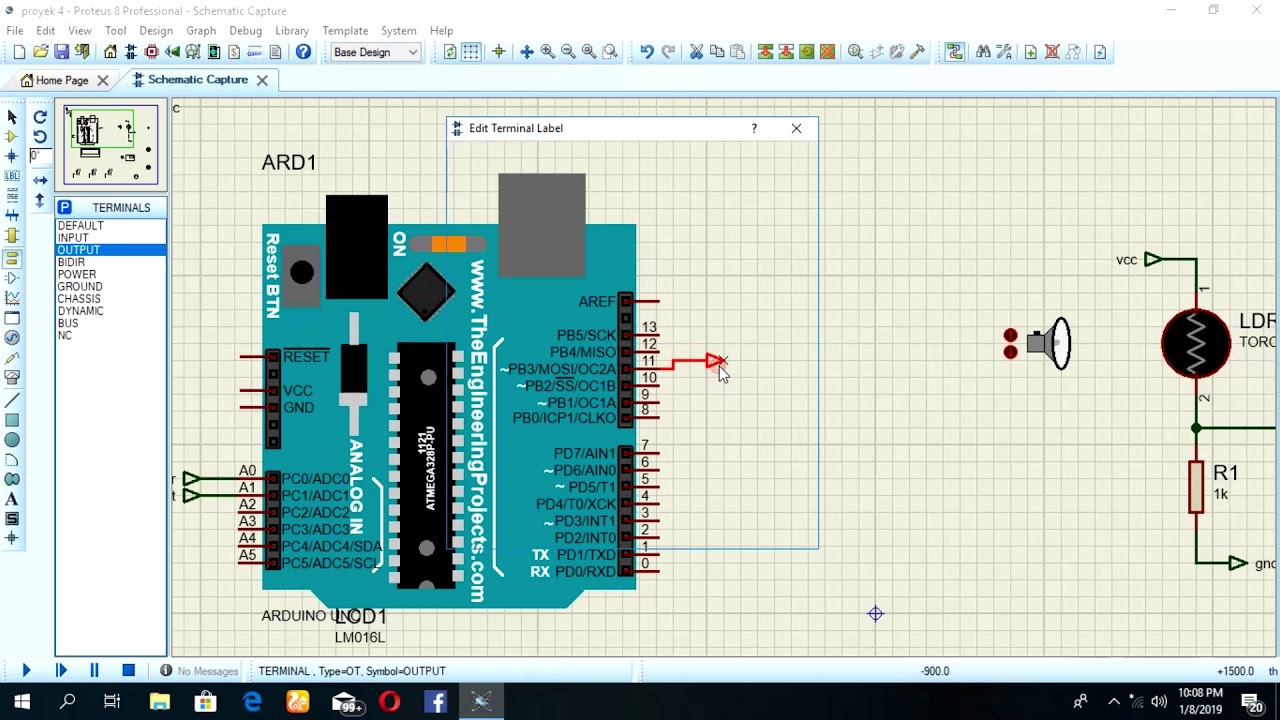Undo the last action with the blue arrow
This screenshot has width=1280, height=720.
[647, 52]
